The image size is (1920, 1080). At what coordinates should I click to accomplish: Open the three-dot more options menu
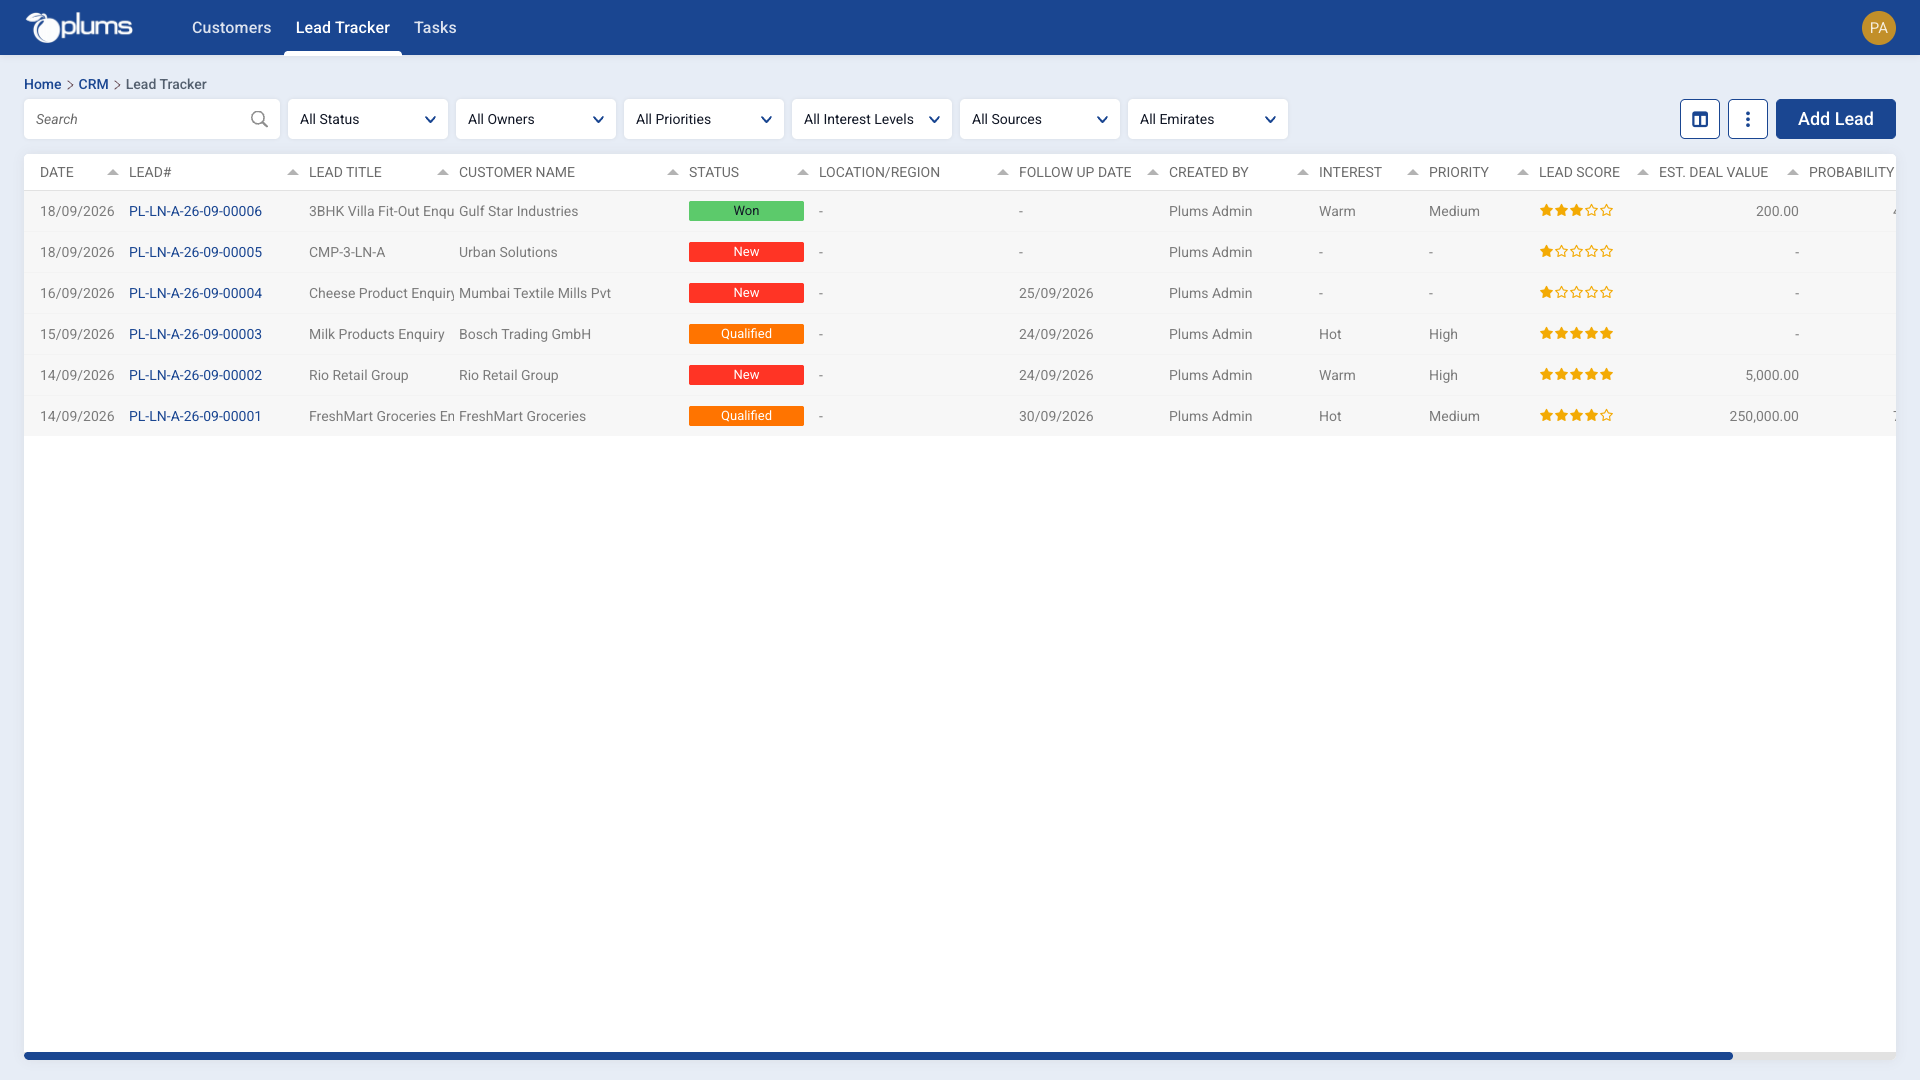pyautogui.click(x=1748, y=119)
